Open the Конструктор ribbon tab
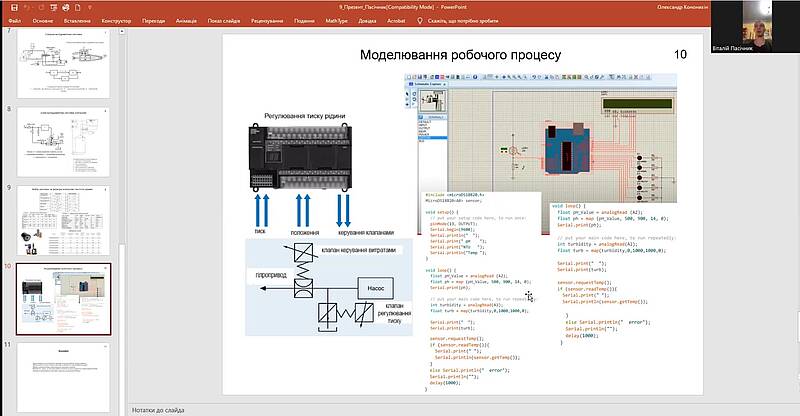The width and height of the screenshot is (800, 416). tap(116, 21)
